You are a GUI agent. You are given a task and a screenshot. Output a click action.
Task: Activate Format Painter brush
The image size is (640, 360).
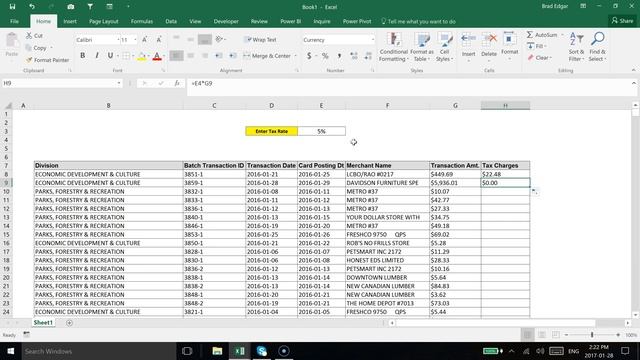tap(47, 60)
